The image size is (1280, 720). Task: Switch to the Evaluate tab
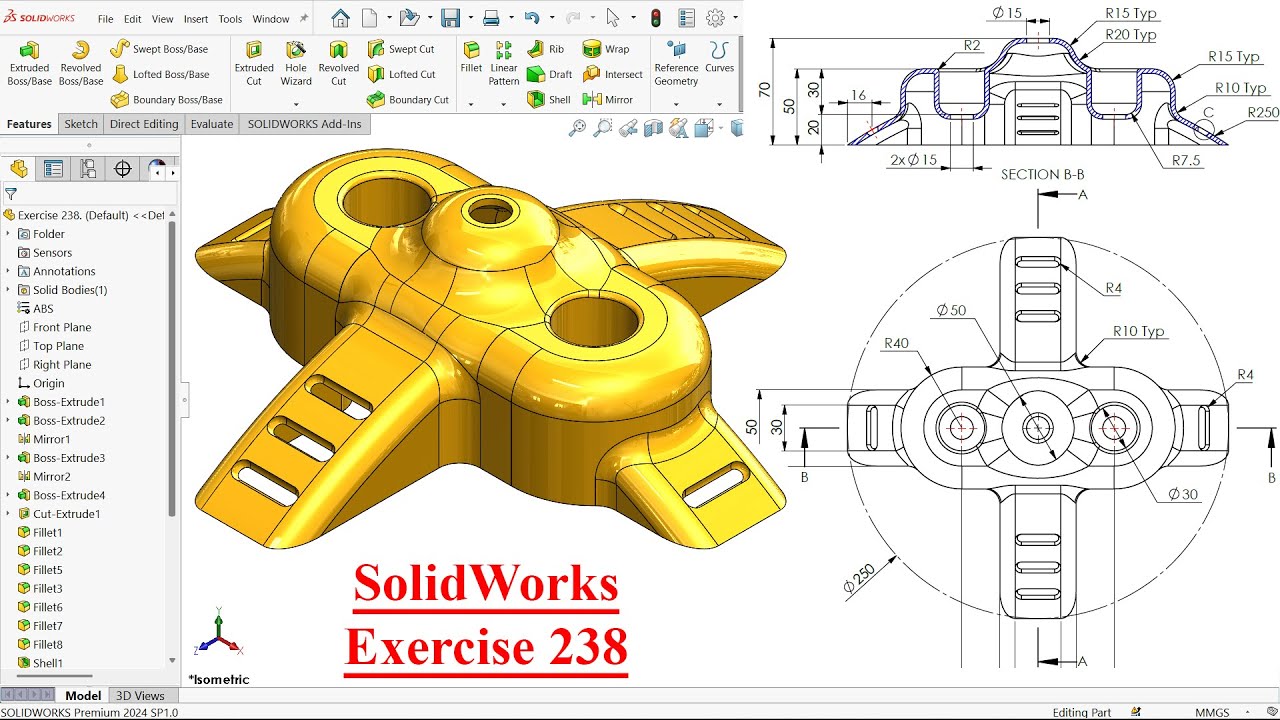212,124
